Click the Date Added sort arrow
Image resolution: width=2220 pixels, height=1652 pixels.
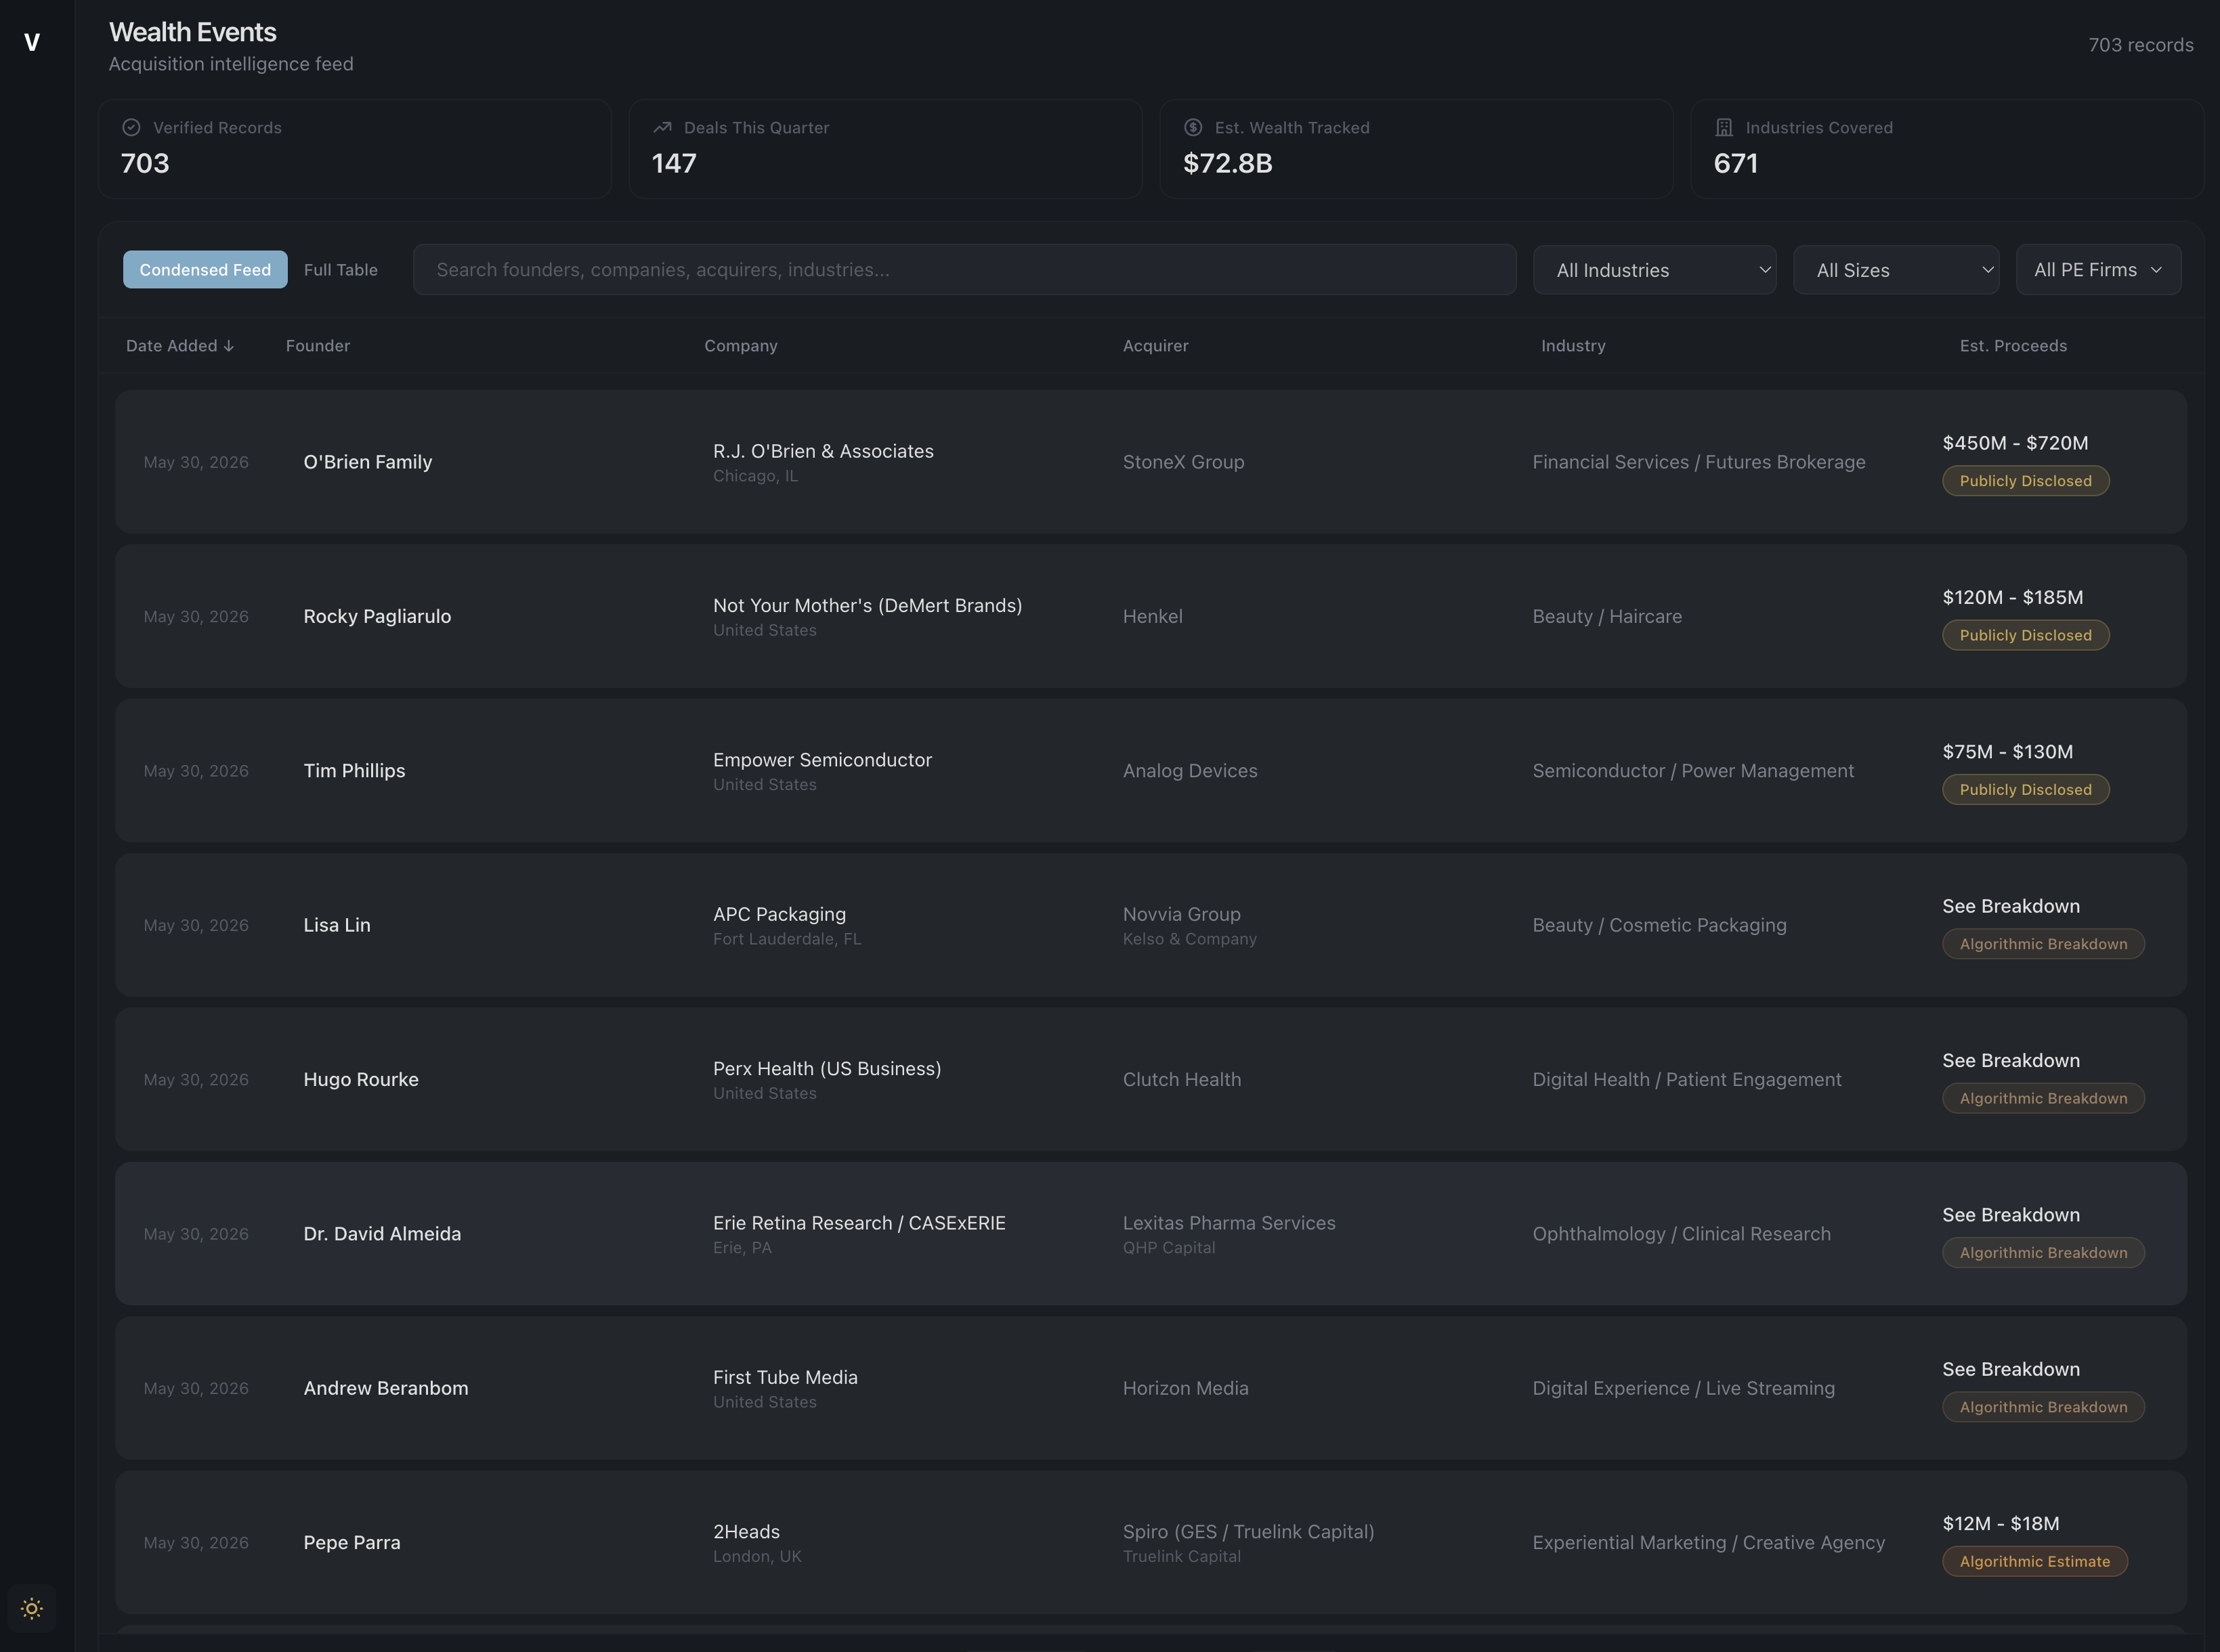click(229, 346)
